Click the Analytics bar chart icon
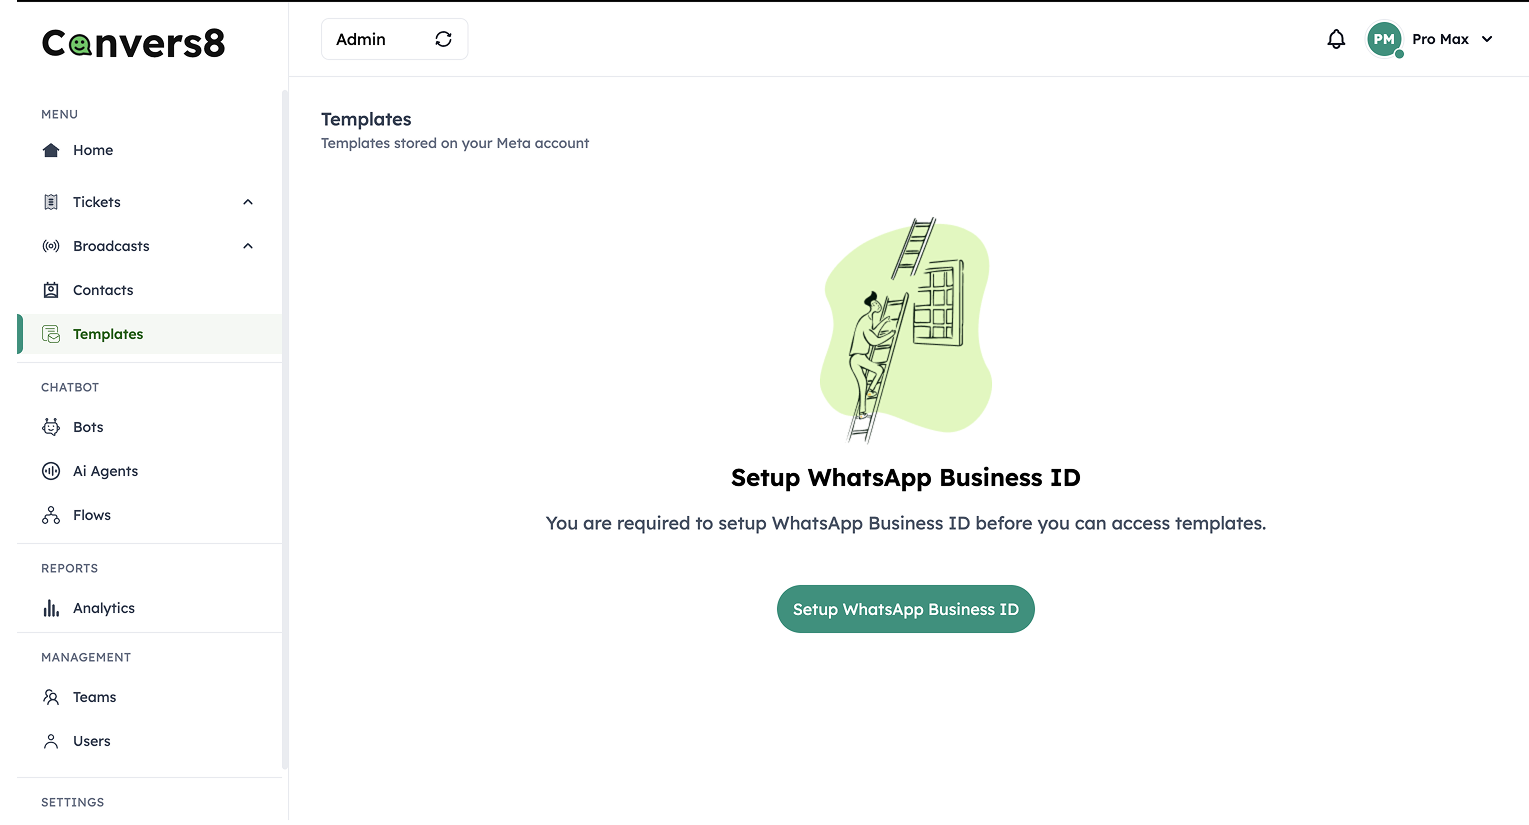Viewport: 1529px width, 825px height. tap(50, 607)
